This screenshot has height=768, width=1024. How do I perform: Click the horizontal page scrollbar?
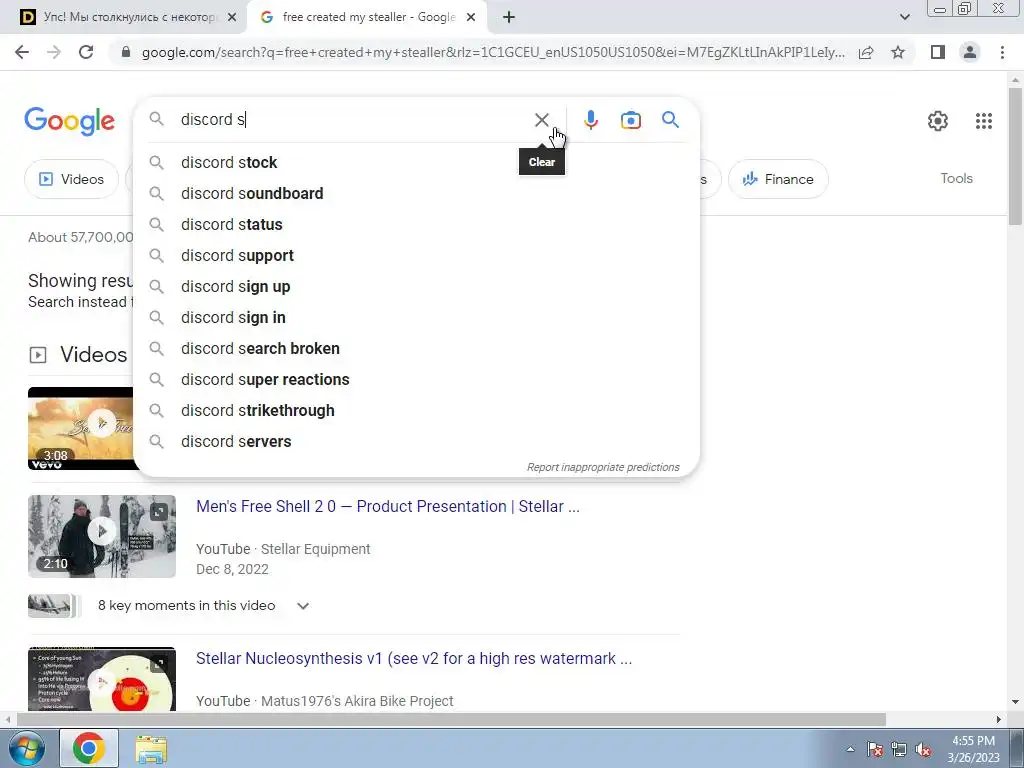point(451,720)
